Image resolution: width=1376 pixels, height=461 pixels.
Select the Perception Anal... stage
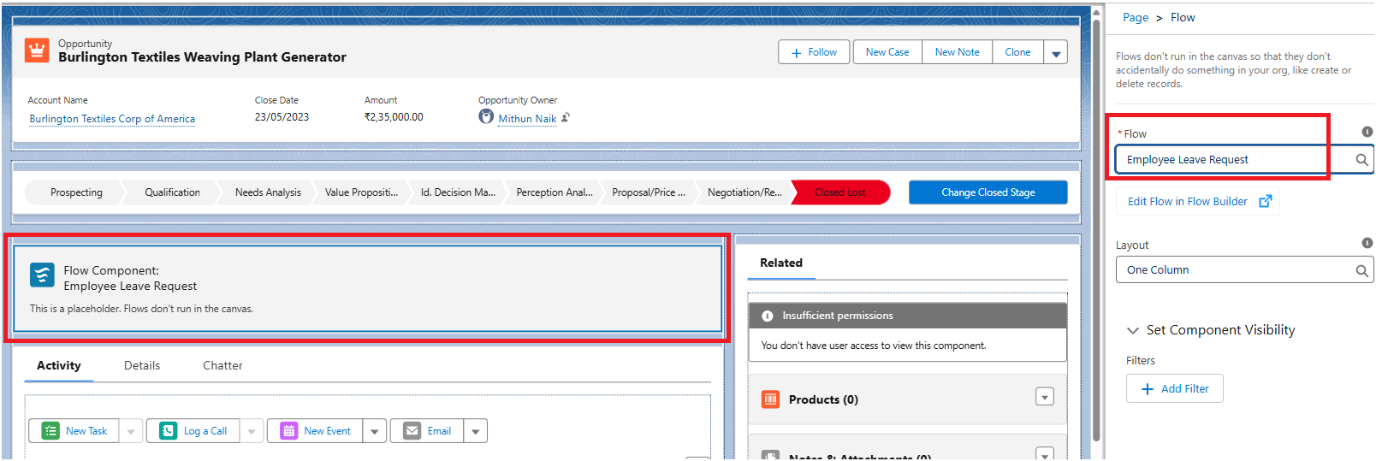click(x=555, y=192)
